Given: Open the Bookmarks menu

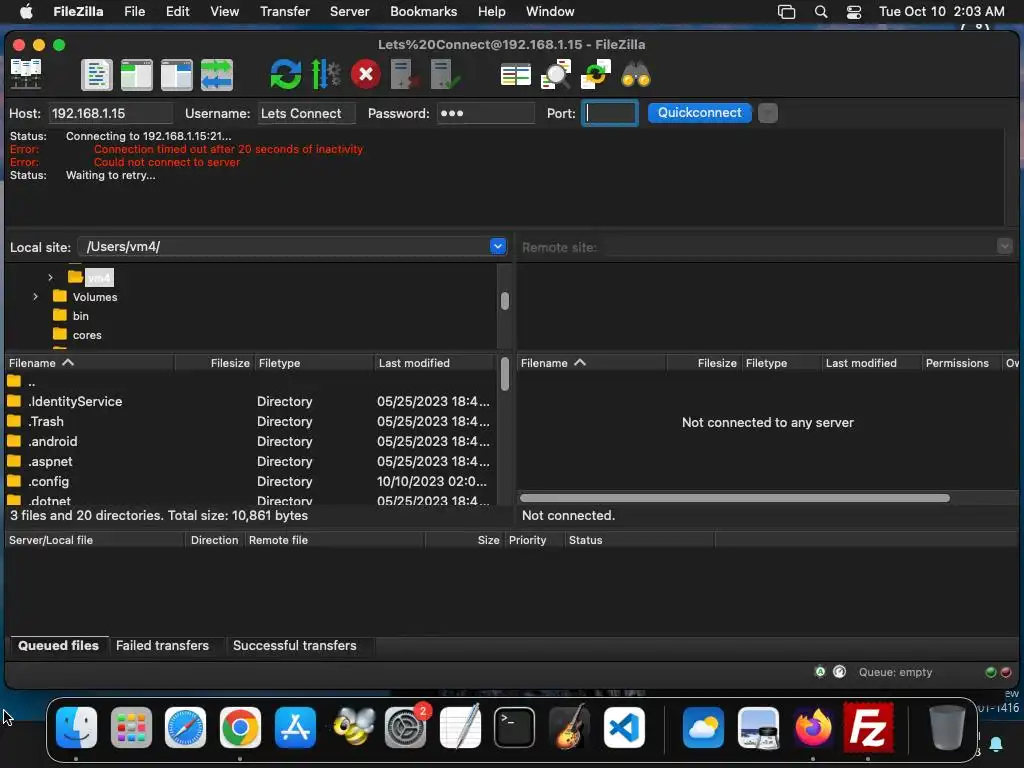Looking at the screenshot, I should tap(424, 12).
